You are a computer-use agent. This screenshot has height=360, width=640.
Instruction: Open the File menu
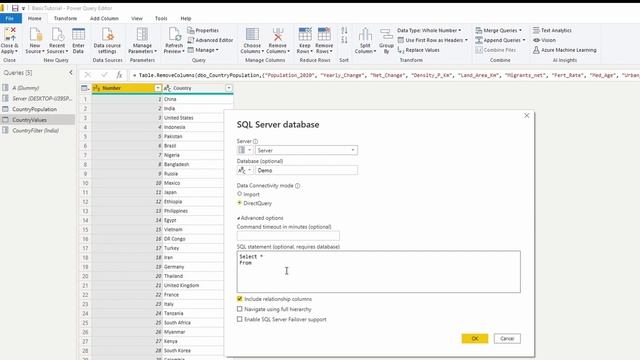click(x=10, y=18)
